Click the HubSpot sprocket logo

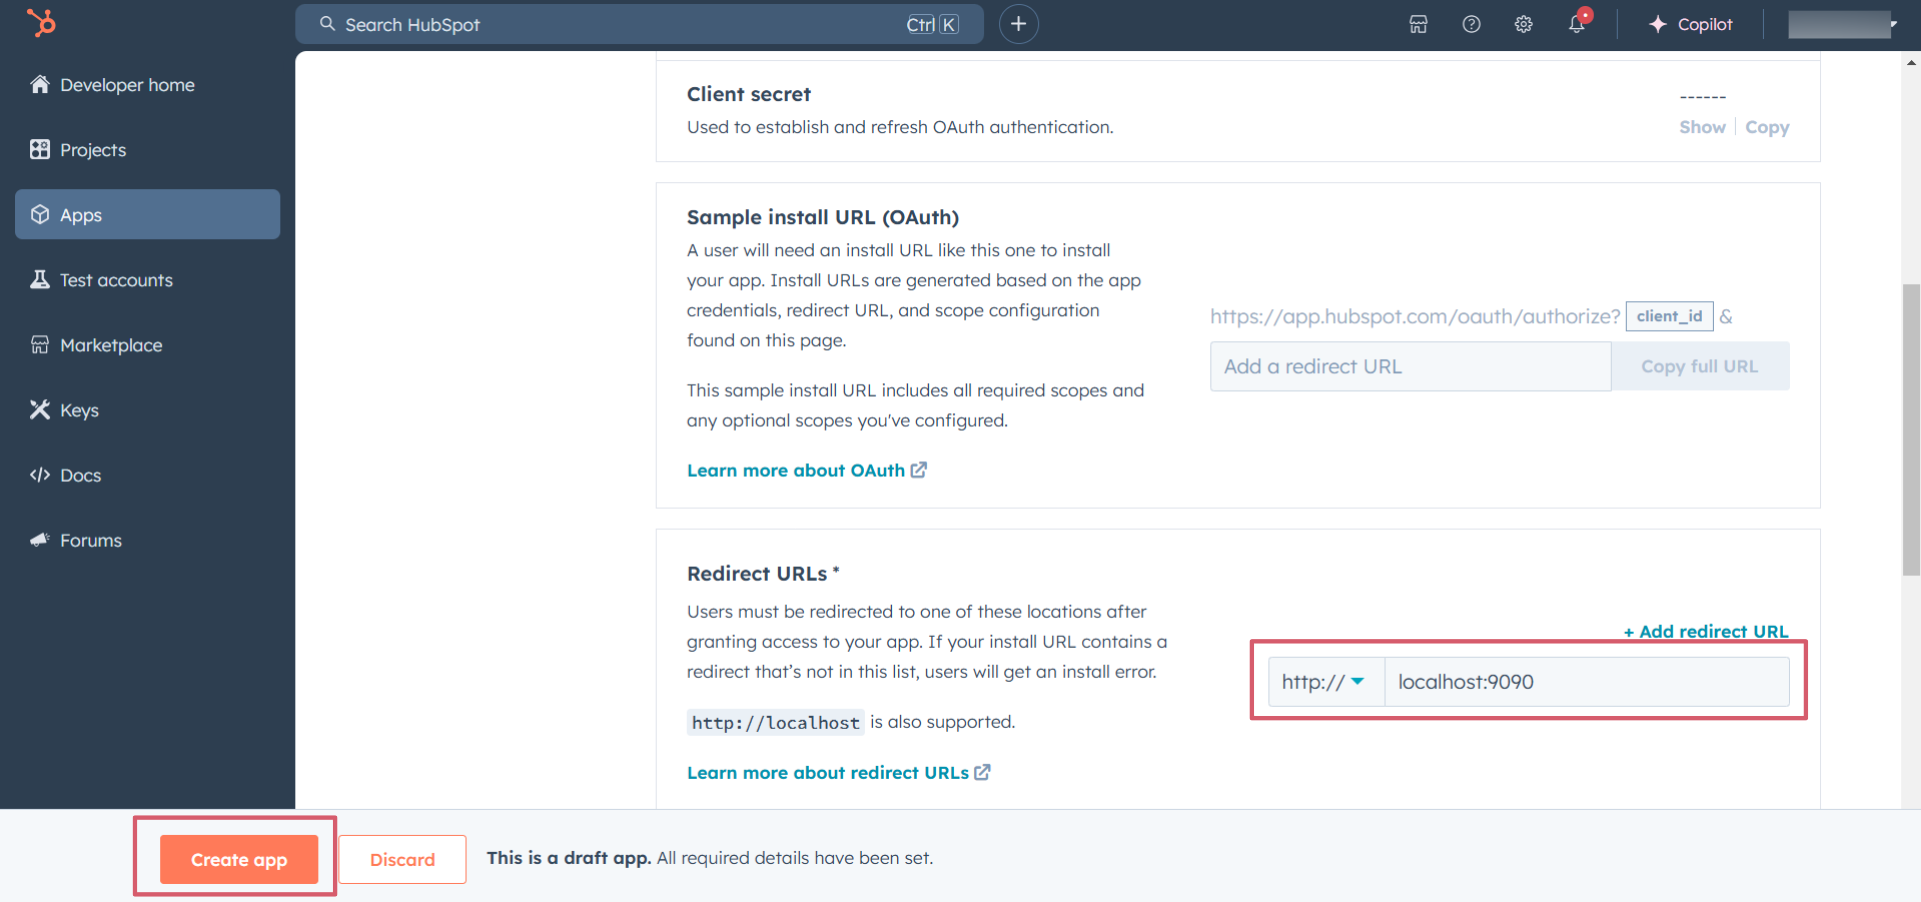pos(41,23)
